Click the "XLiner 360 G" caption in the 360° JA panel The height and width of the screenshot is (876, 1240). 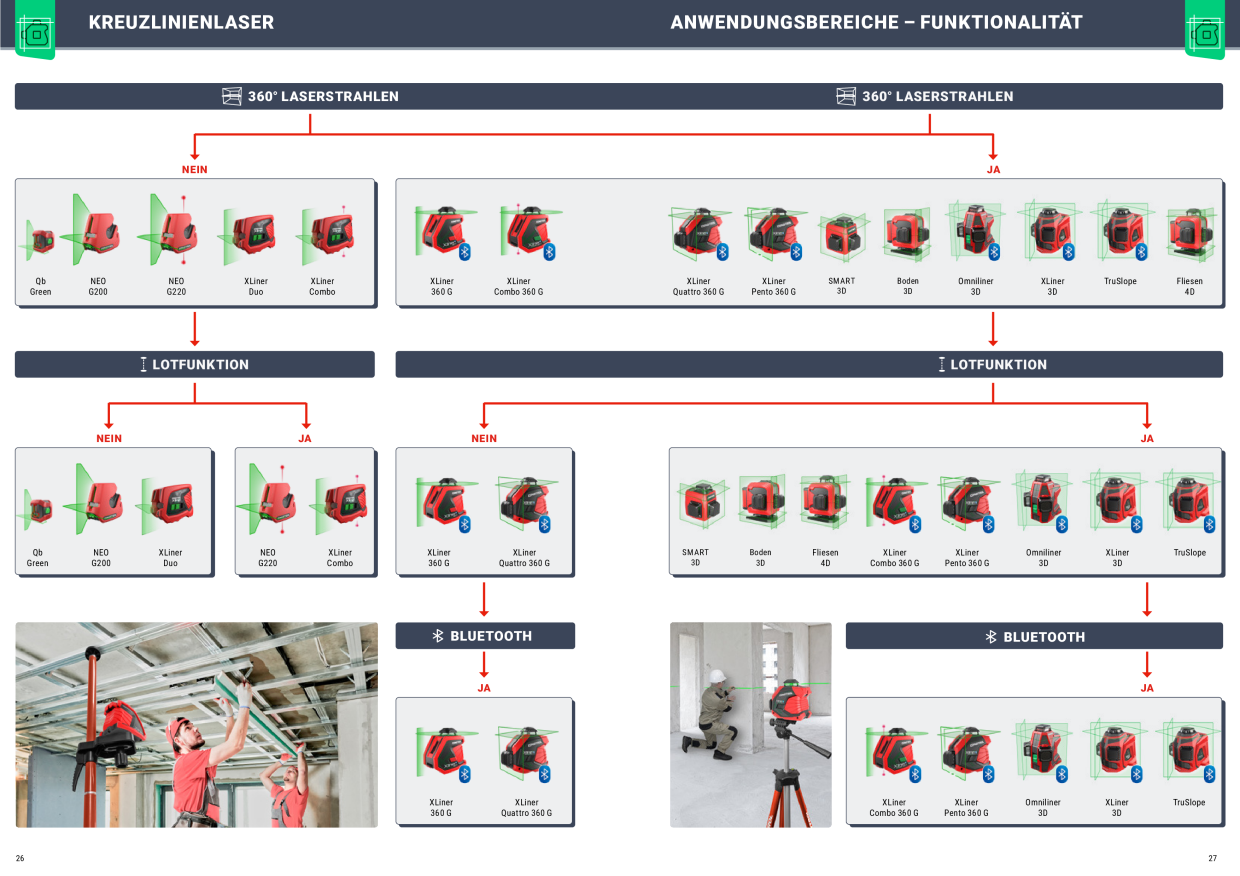click(x=441, y=286)
